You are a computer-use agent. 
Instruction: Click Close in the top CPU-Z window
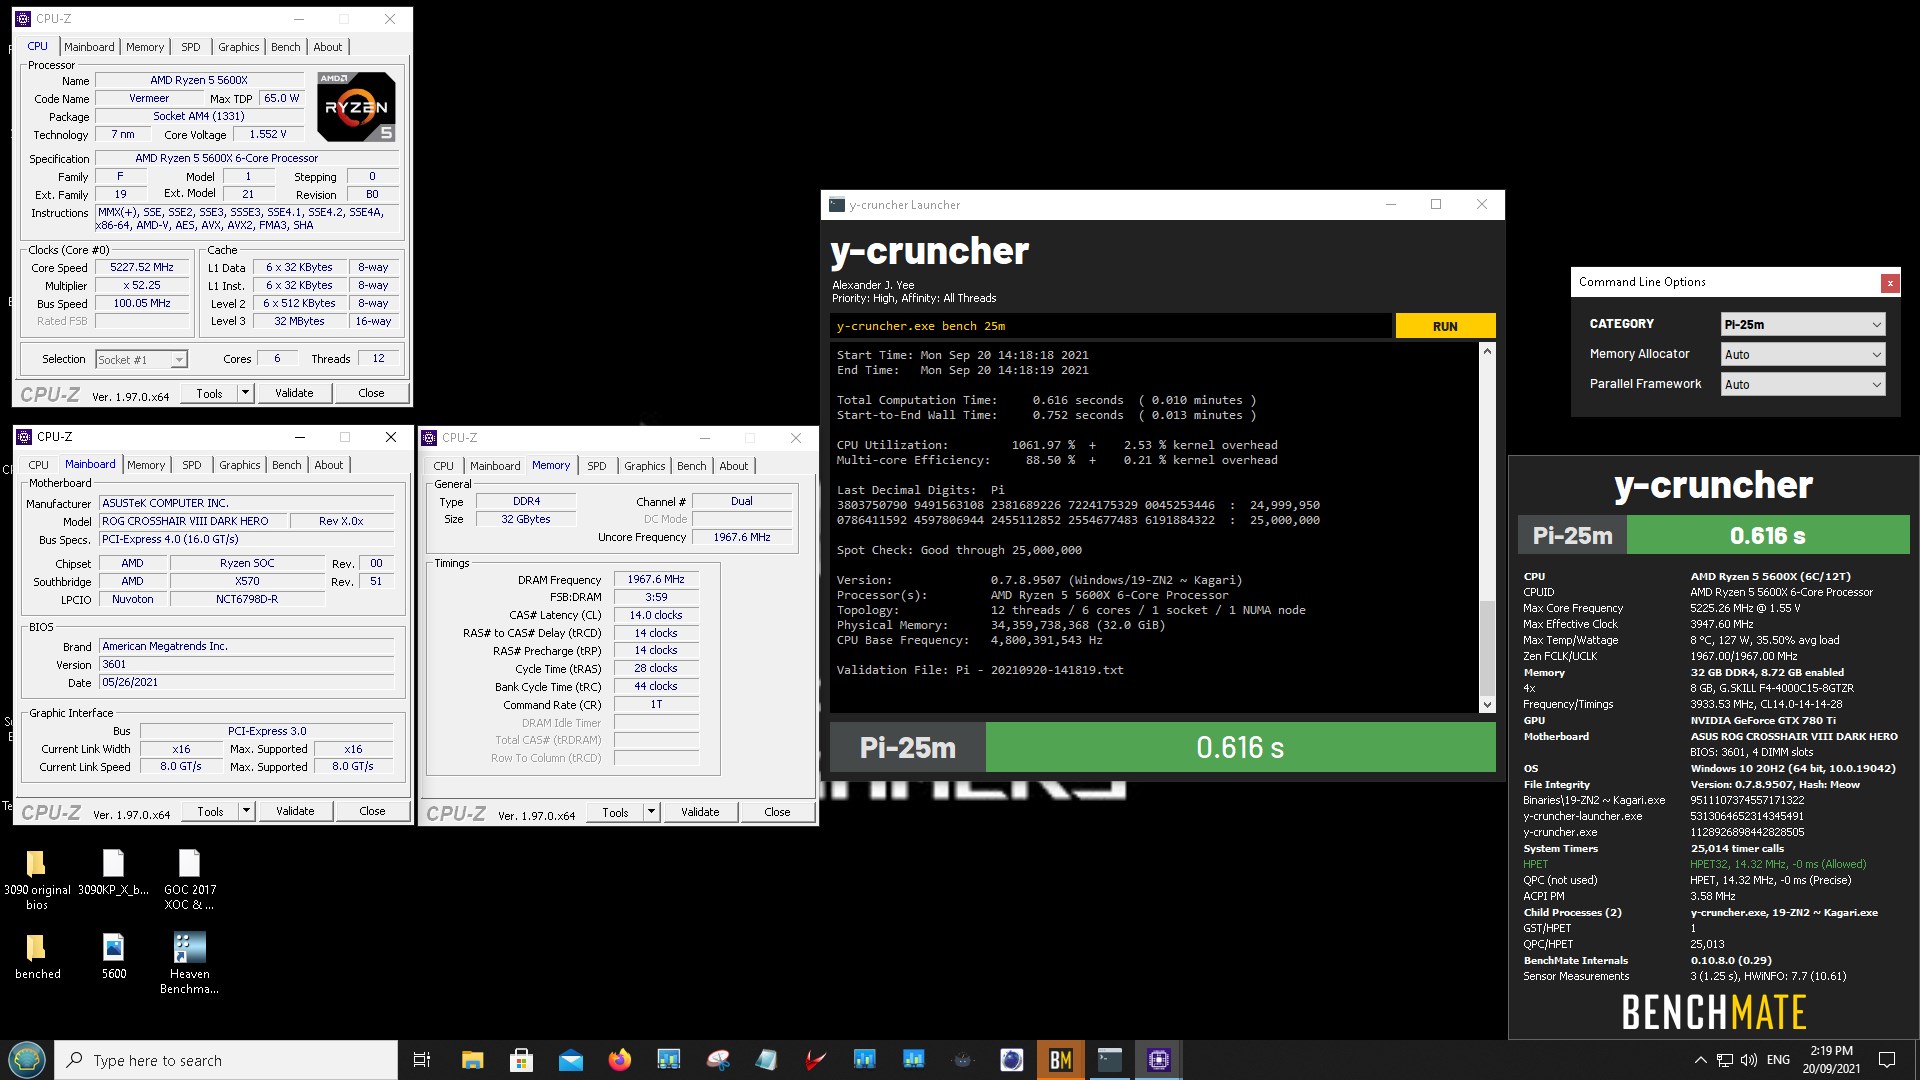point(371,393)
